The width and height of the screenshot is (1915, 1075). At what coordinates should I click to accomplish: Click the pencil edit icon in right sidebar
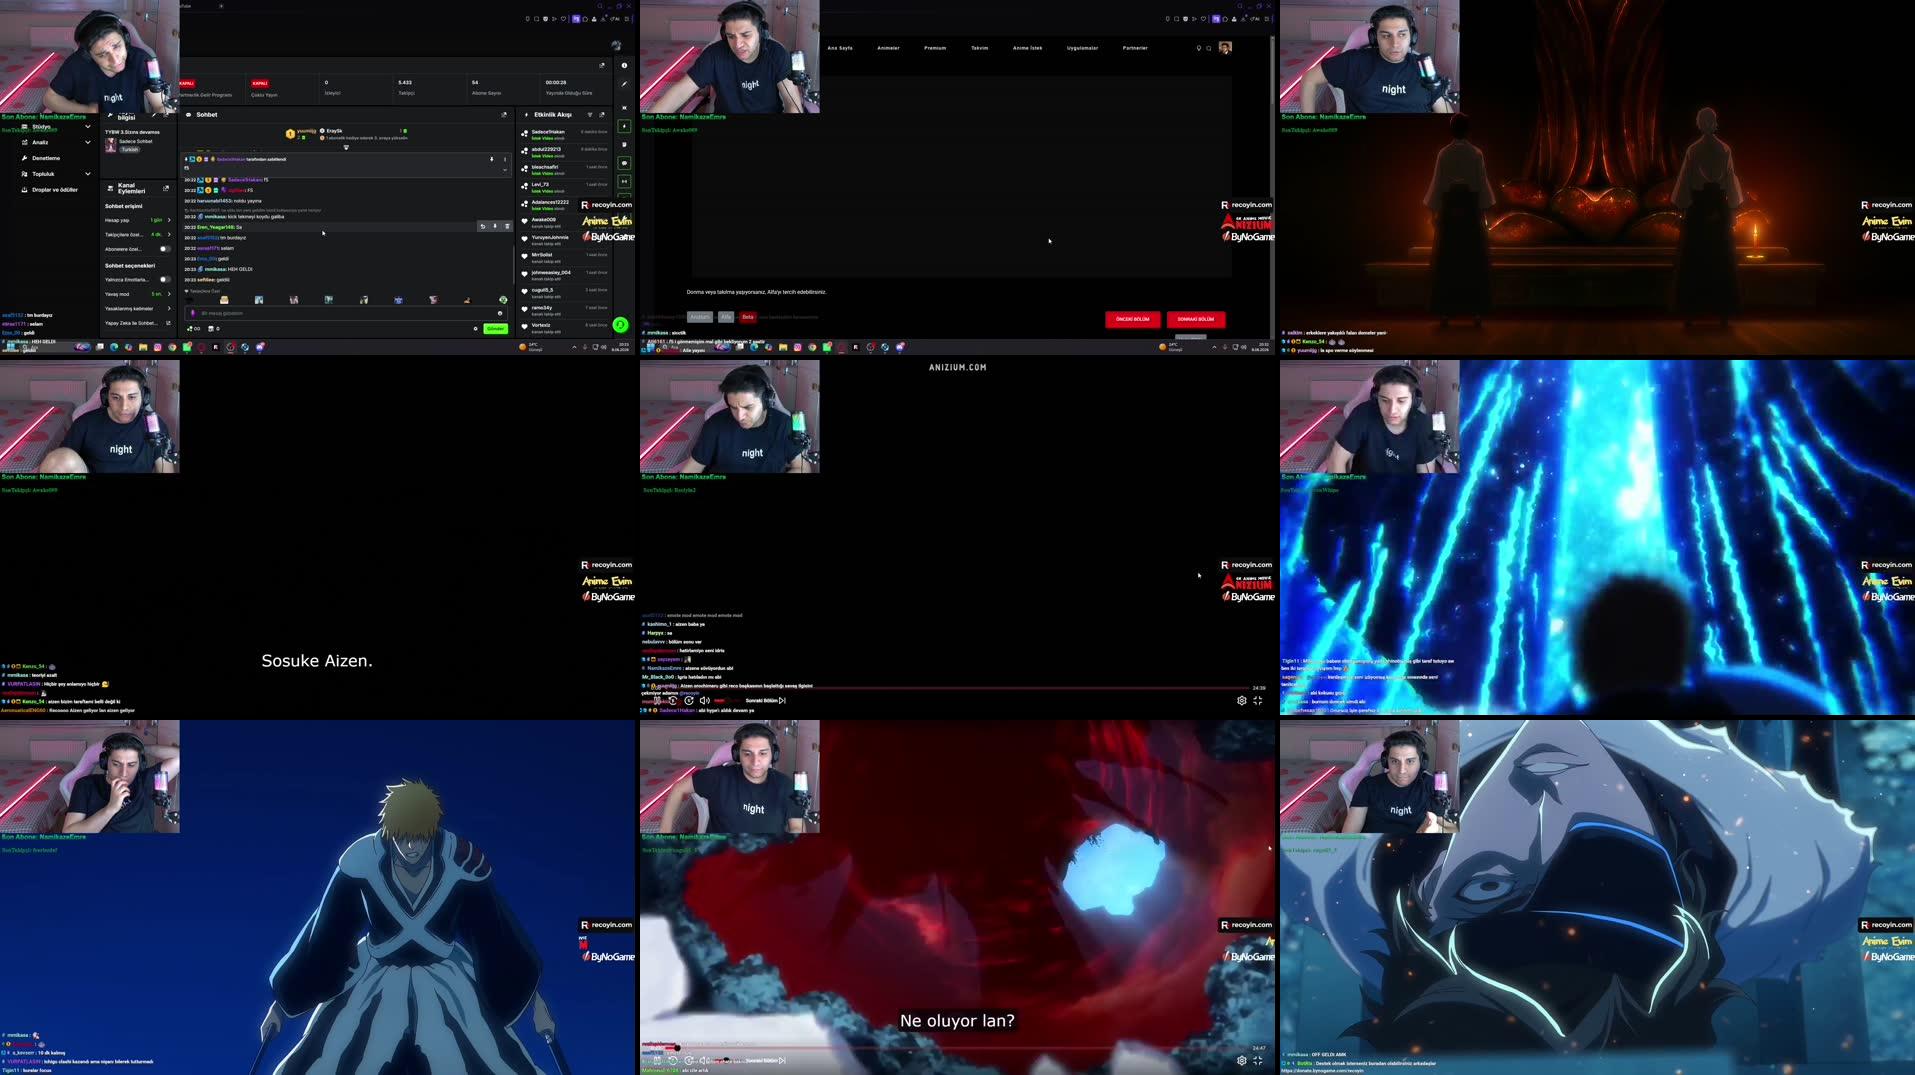(624, 84)
